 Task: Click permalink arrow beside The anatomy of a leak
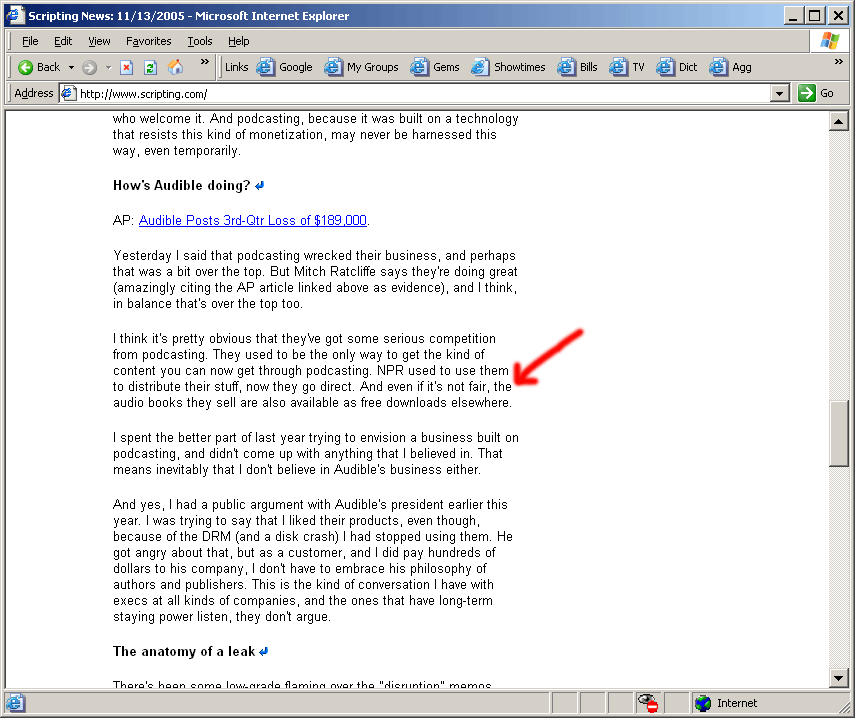[x=264, y=651]
